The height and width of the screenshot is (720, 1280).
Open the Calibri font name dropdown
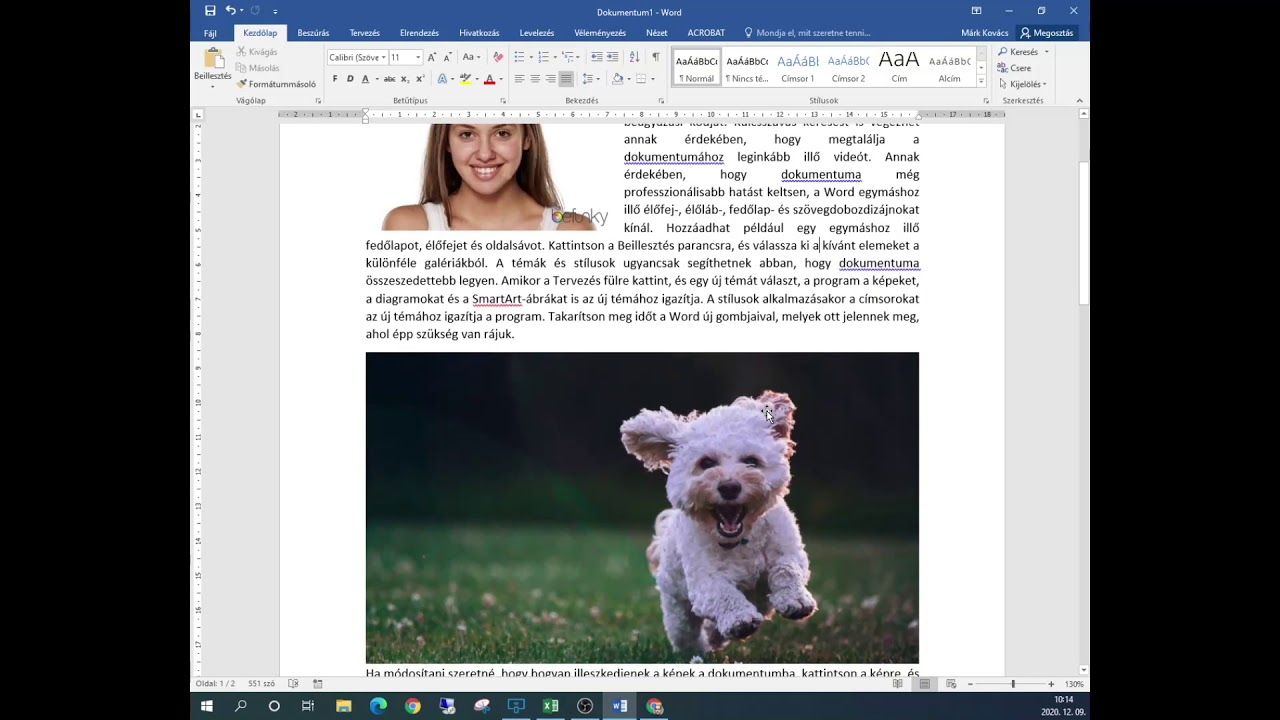tap(358, 57)
